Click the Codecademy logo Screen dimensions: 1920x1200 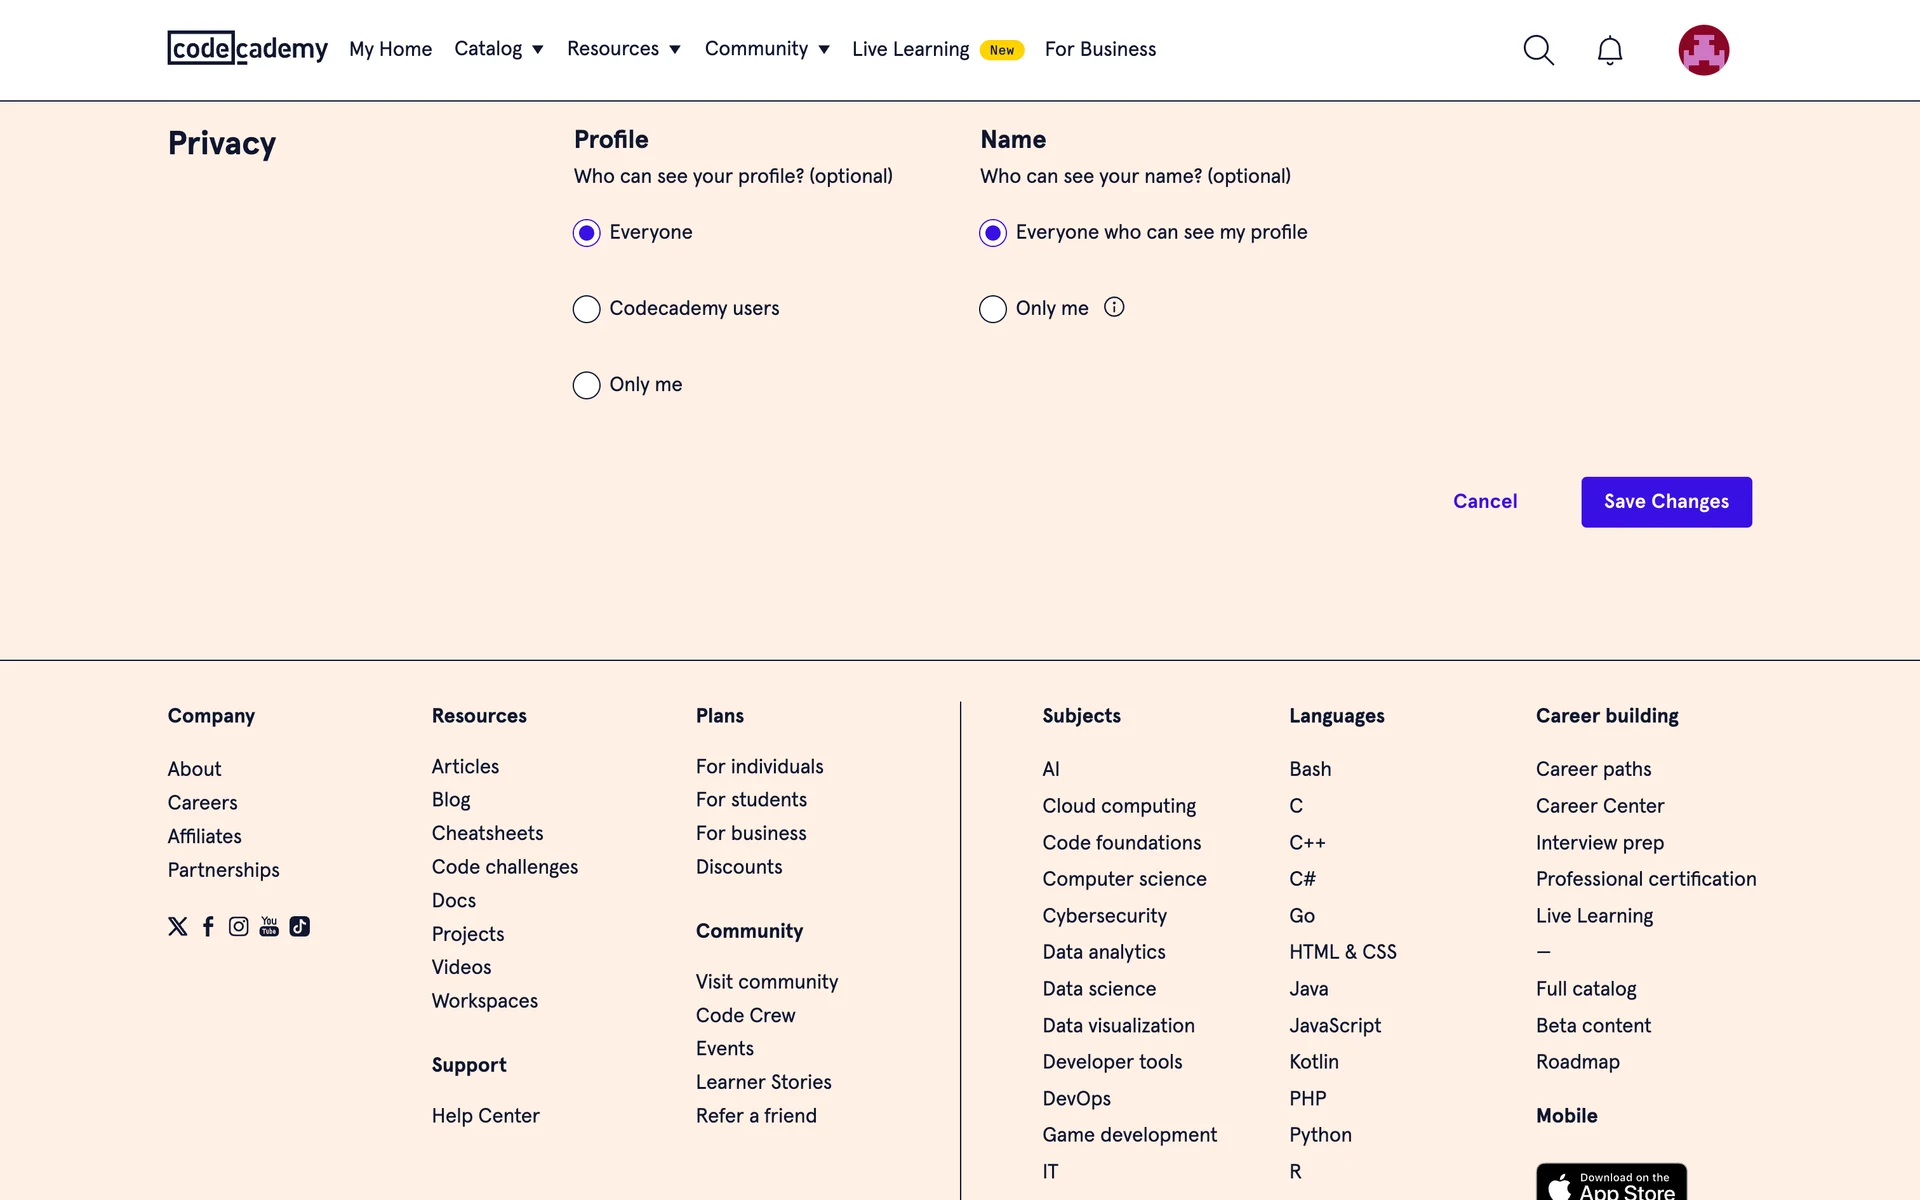(247, 48)
